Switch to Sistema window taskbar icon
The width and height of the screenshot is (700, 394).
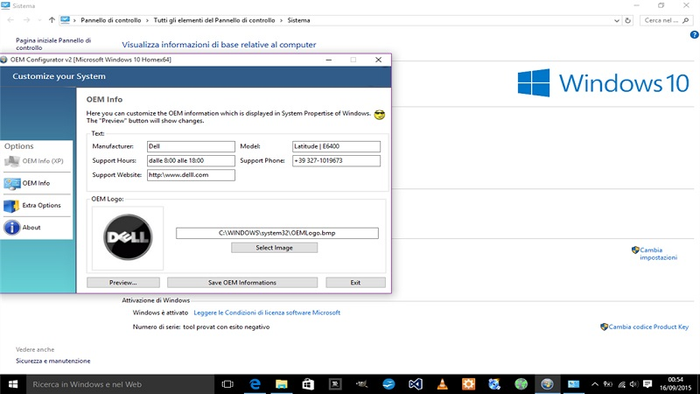574,384
